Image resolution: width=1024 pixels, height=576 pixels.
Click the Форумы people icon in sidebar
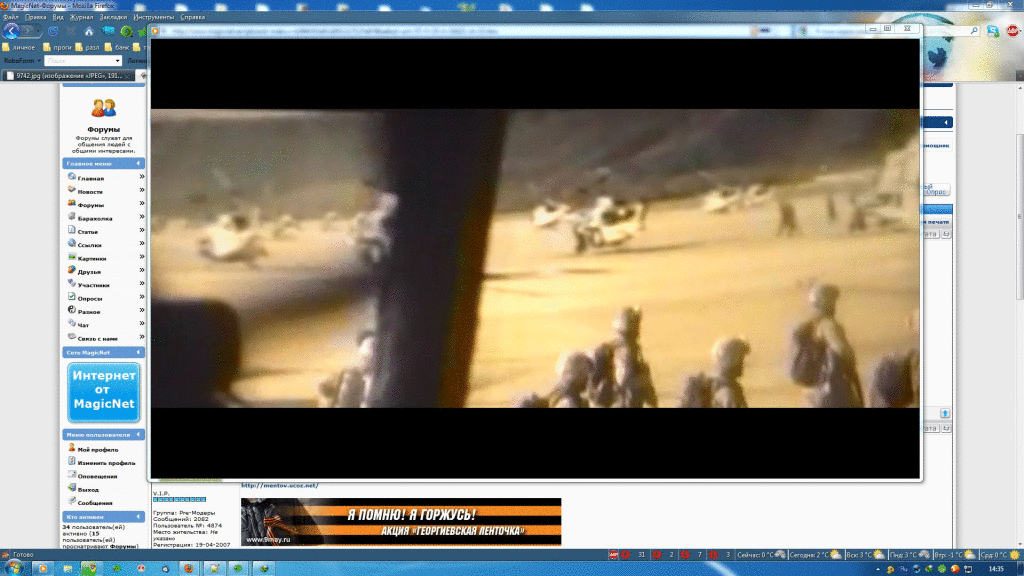coord(103,108)
